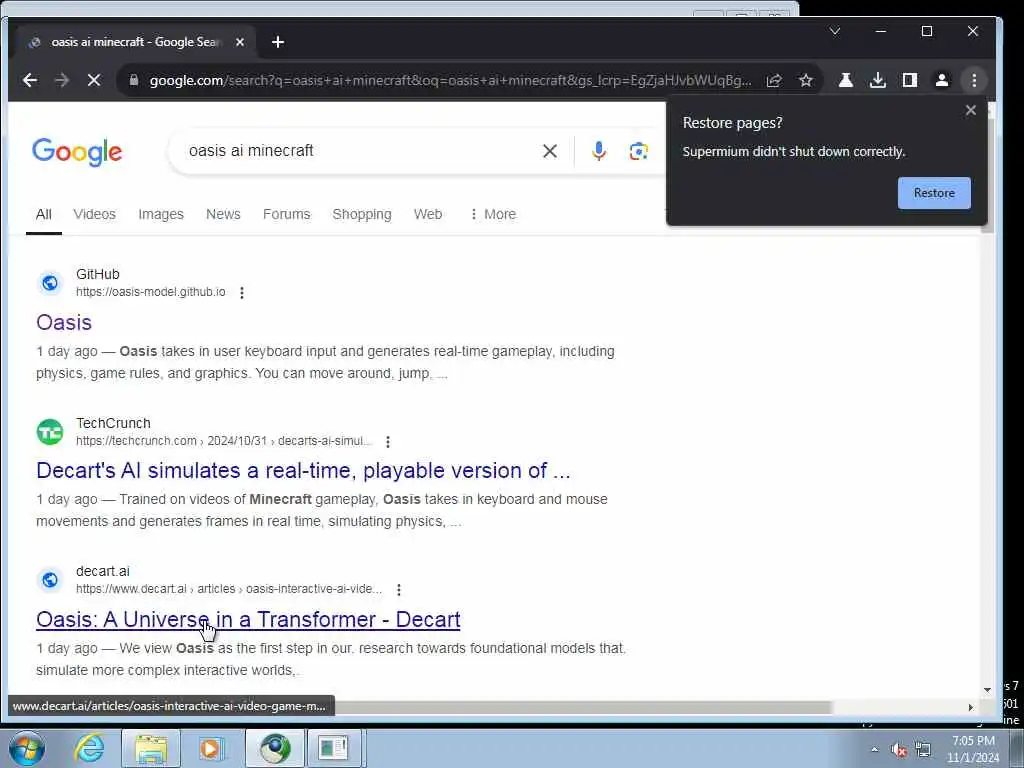
Task: Click the address bar URL
Action: pyautogui.click(x=450, y=80)
